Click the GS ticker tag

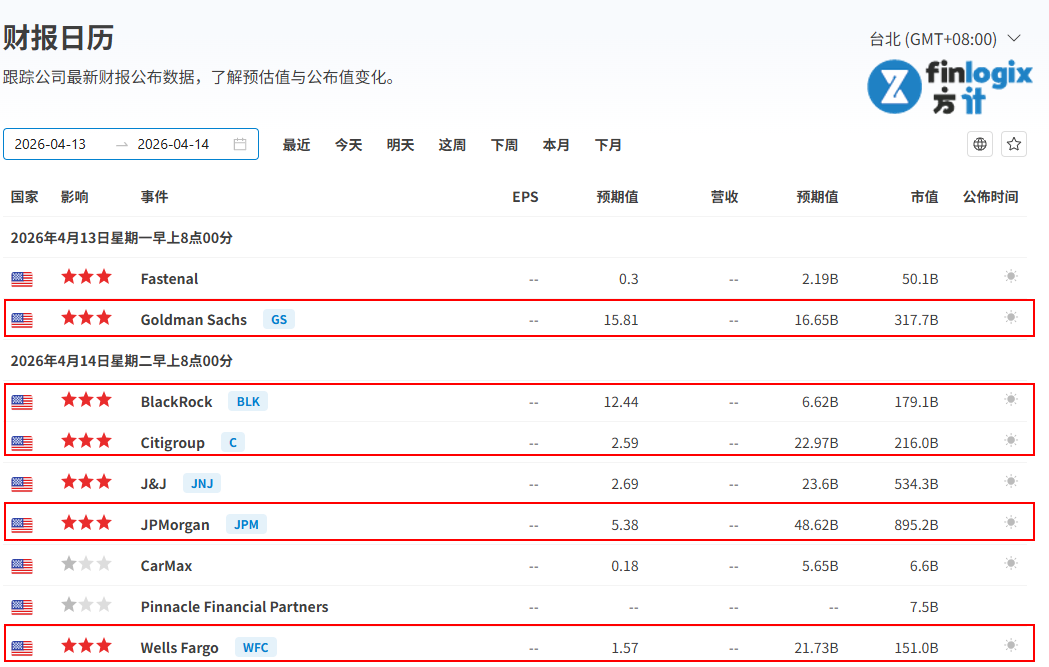point(279,320)
